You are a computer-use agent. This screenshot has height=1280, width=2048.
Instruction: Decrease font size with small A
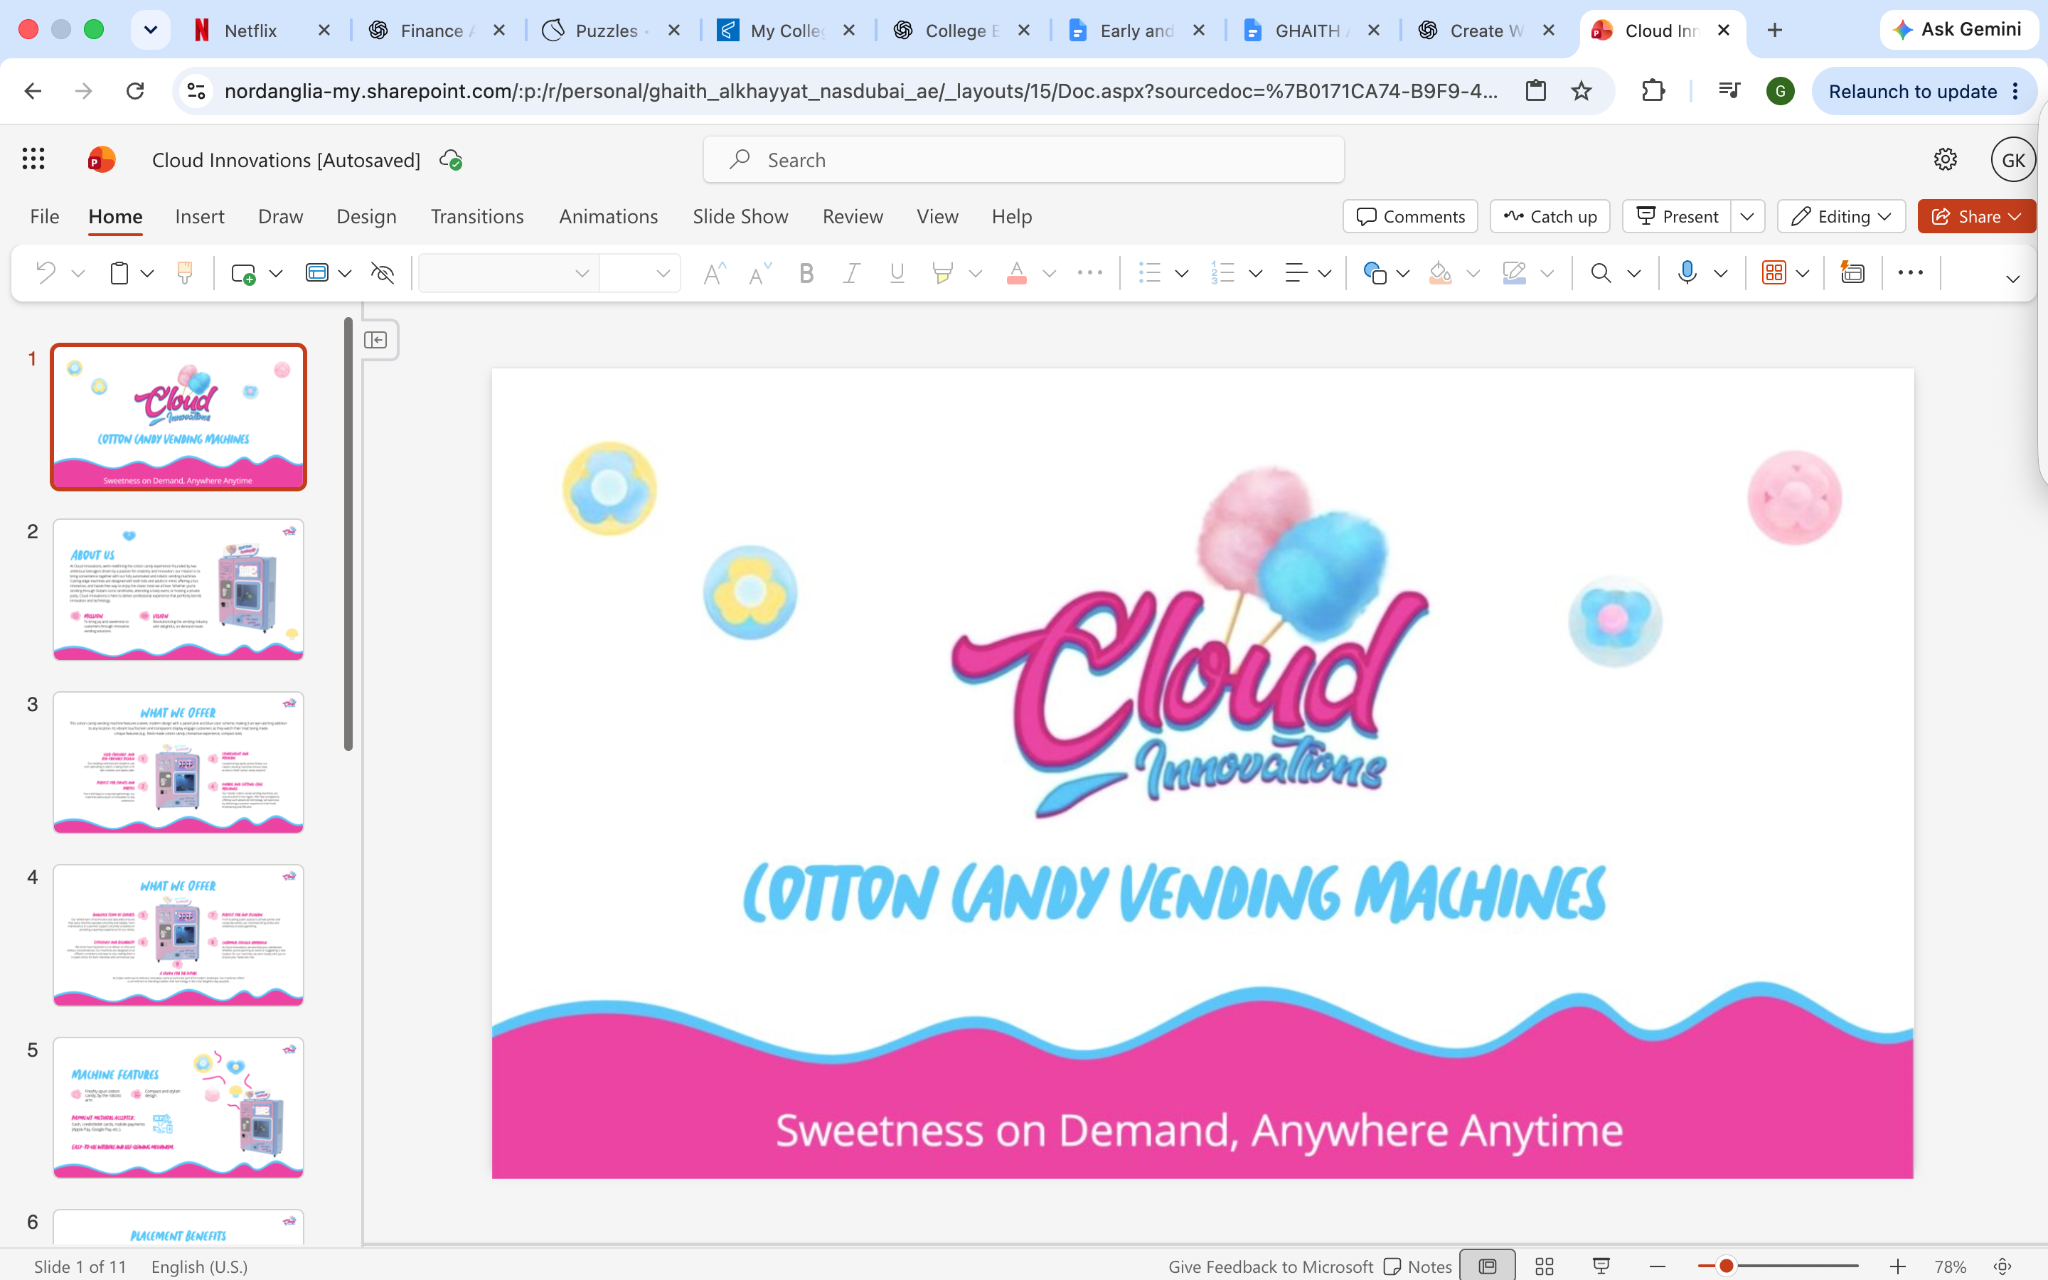(760, 273)
